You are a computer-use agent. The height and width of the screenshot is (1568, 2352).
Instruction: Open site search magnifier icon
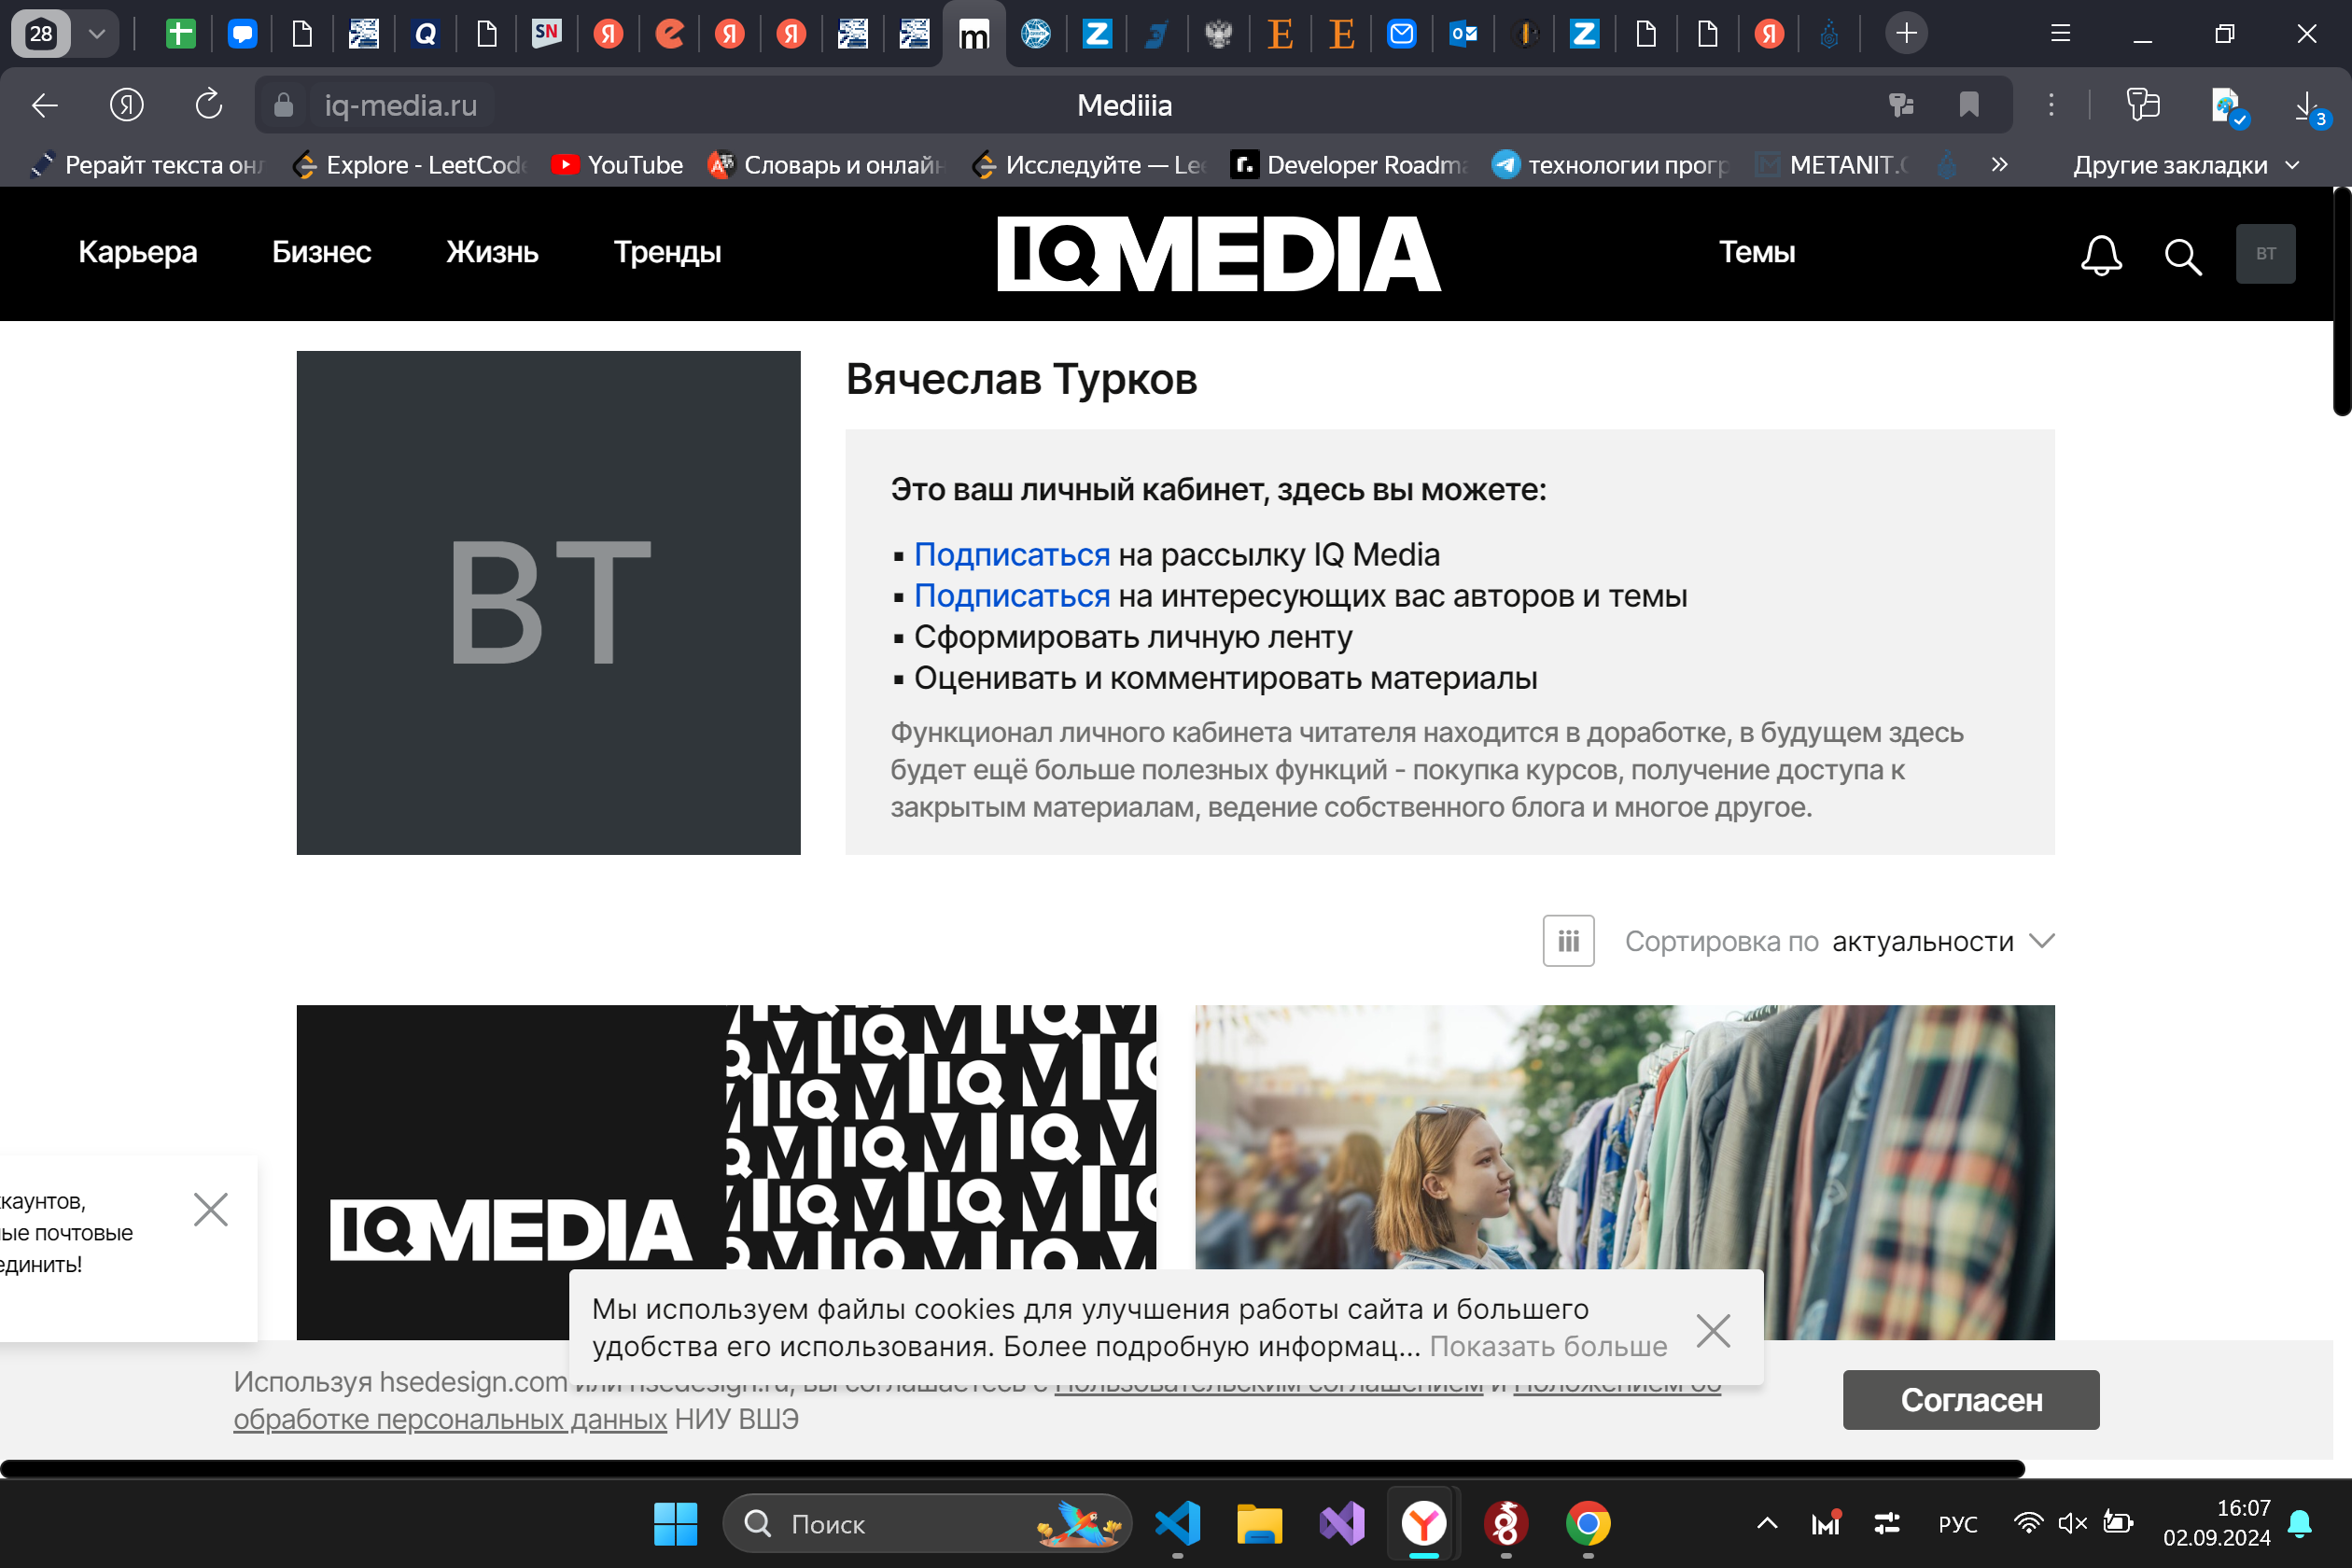coord(2182,256)
